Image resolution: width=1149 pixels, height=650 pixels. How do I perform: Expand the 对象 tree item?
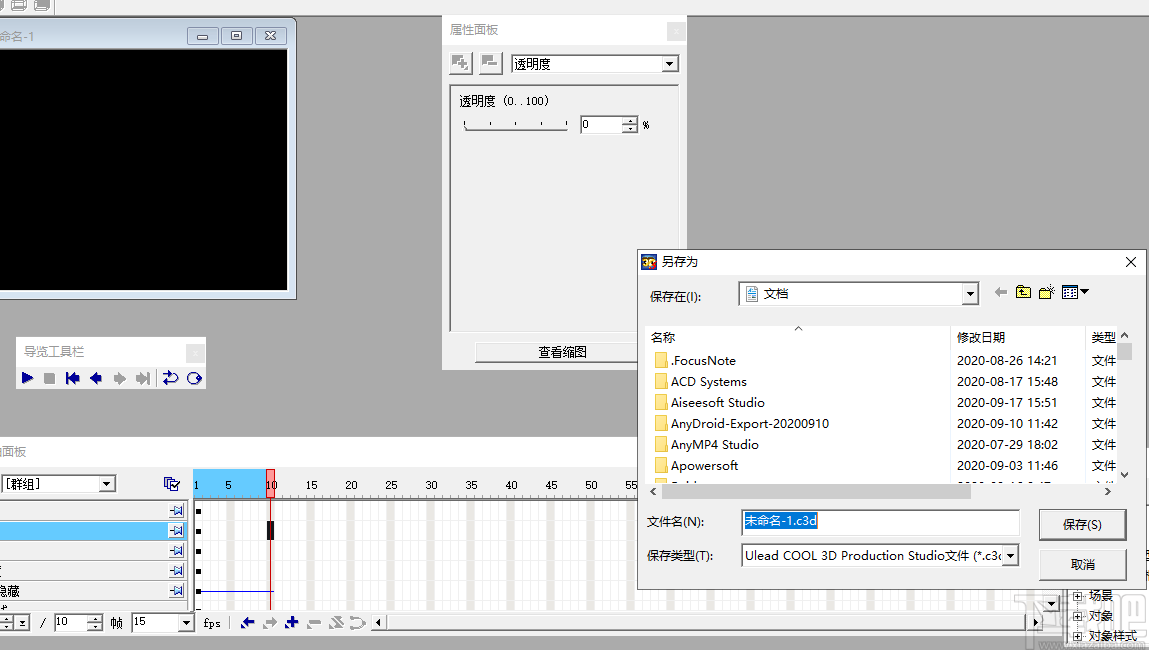tap(1076, 616)
